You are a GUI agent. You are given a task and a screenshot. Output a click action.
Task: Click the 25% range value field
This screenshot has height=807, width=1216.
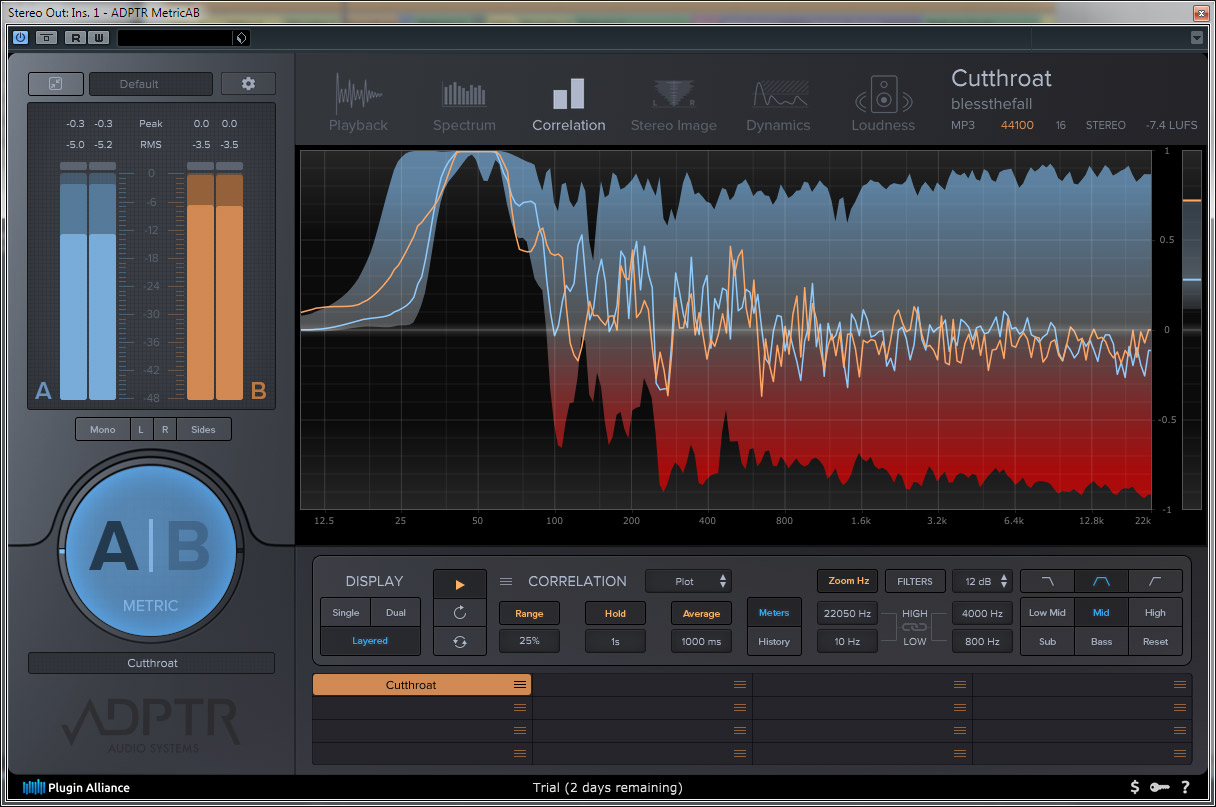tap(529, 641)
